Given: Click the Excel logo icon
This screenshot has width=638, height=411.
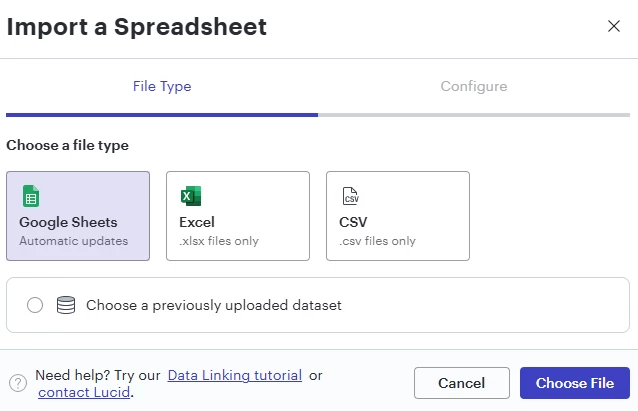Looking at the screenshot, I should point(191,196).
